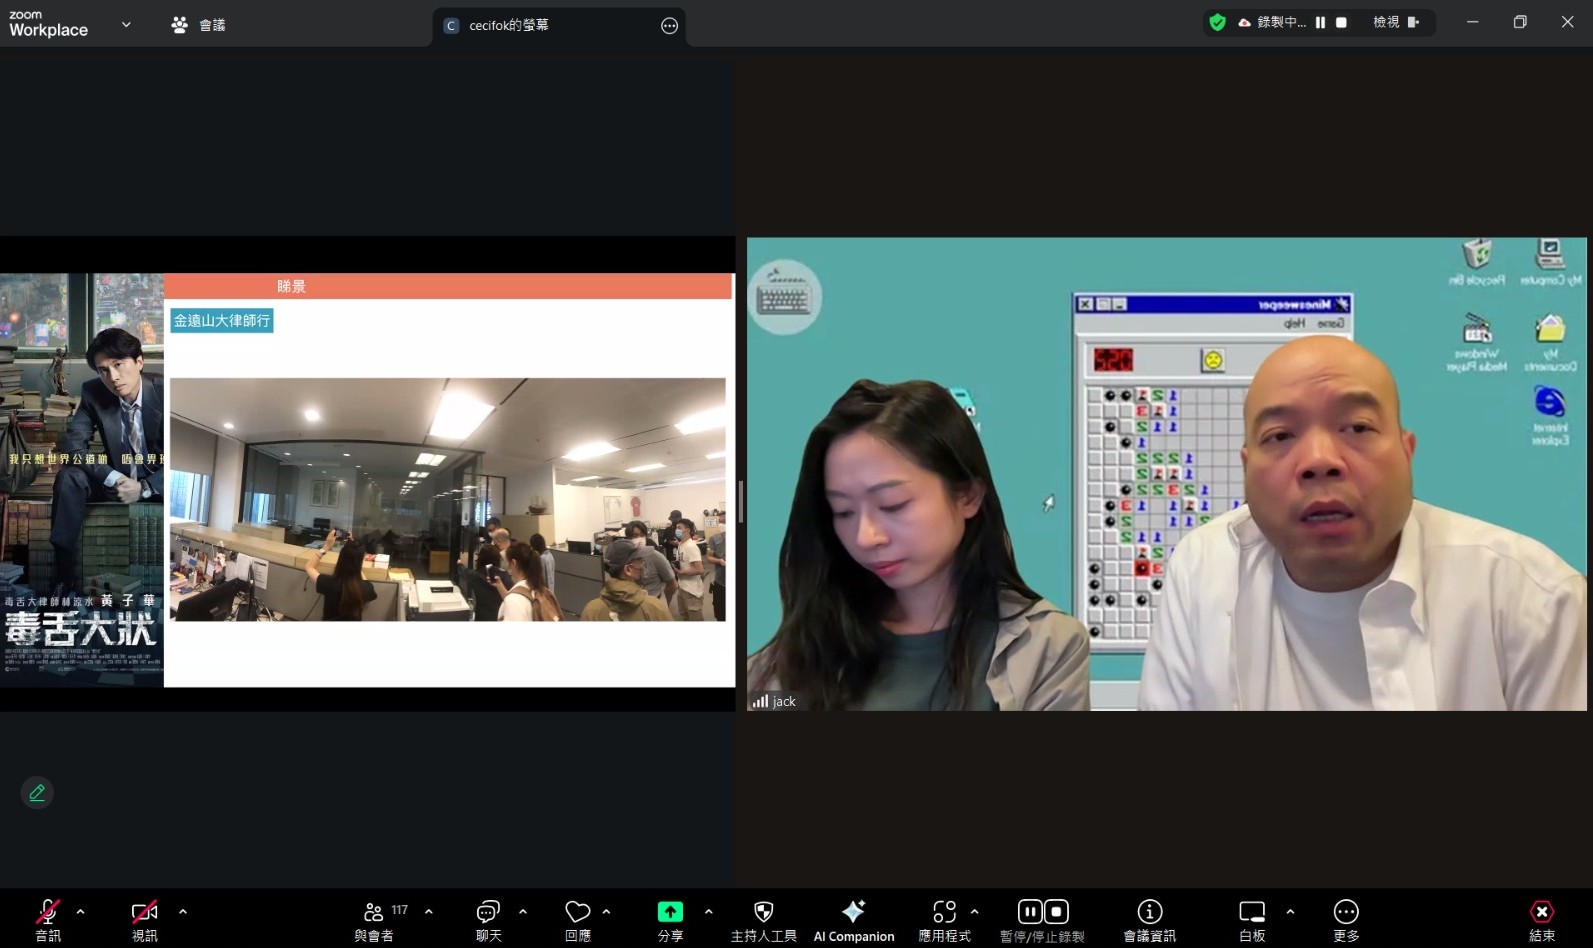Open the Apps button

944,918
